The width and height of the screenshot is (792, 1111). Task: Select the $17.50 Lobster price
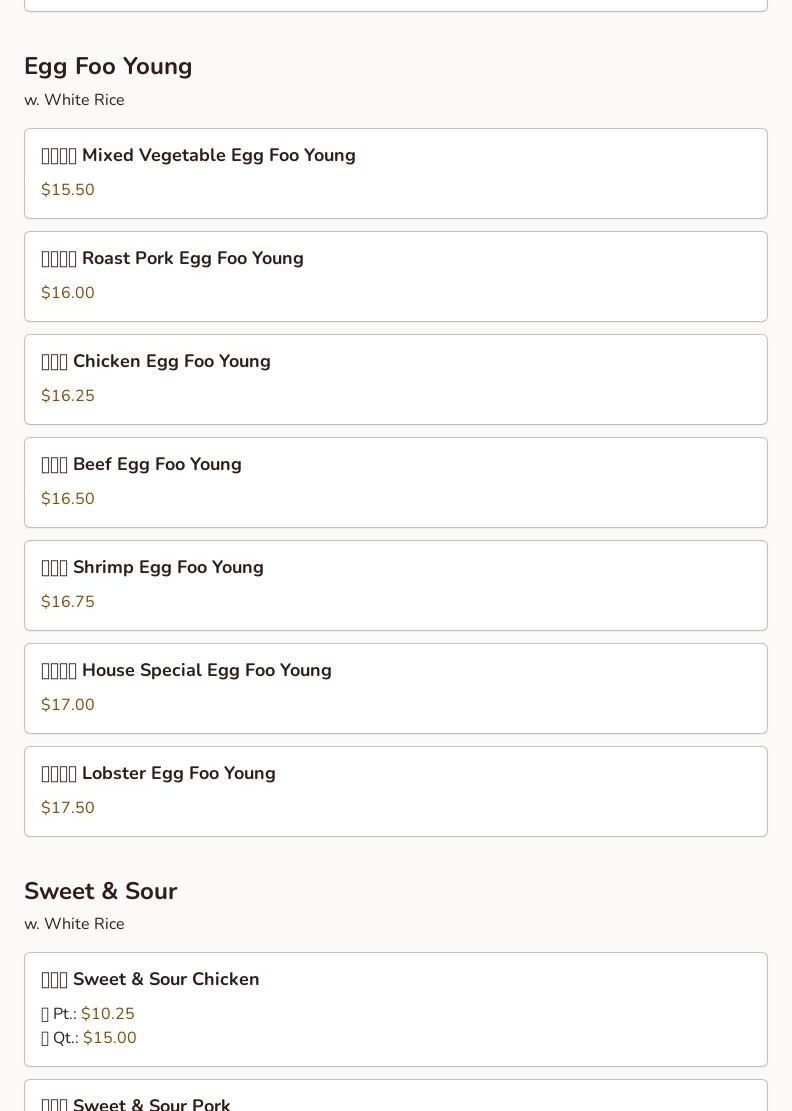(68, 808)
